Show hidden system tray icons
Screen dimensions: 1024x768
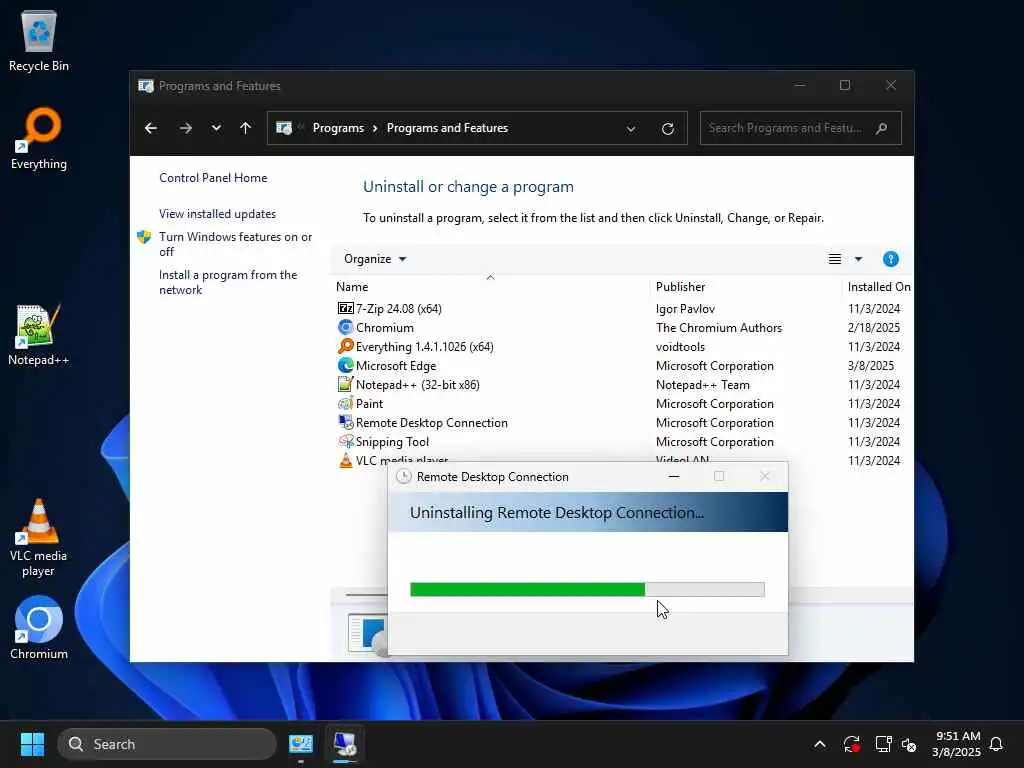(820, 744)
